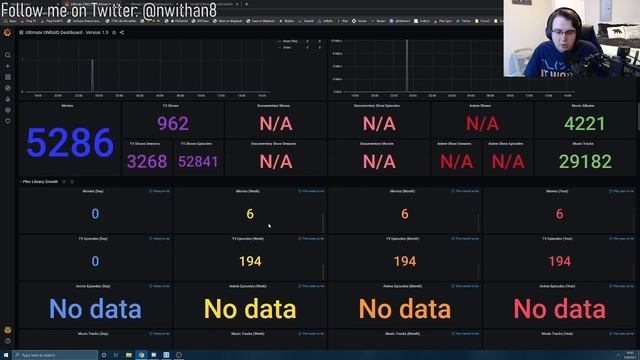Image resolution: width=640 pixels, height=360 pixels.
Task: Open the Music Tracks panel title menu
Action: pos(583,144)
